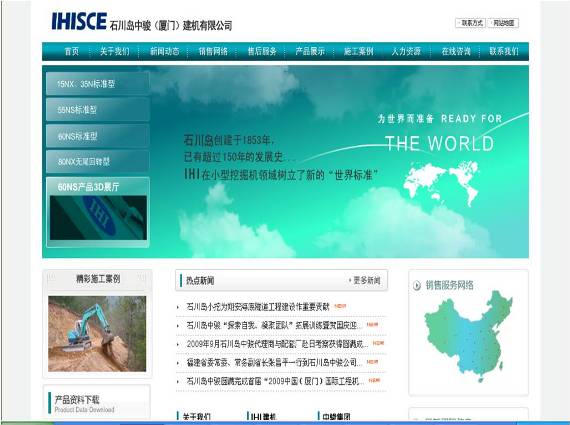
Task: Select the 60NS标准型 product button
Action: [97, 136]
